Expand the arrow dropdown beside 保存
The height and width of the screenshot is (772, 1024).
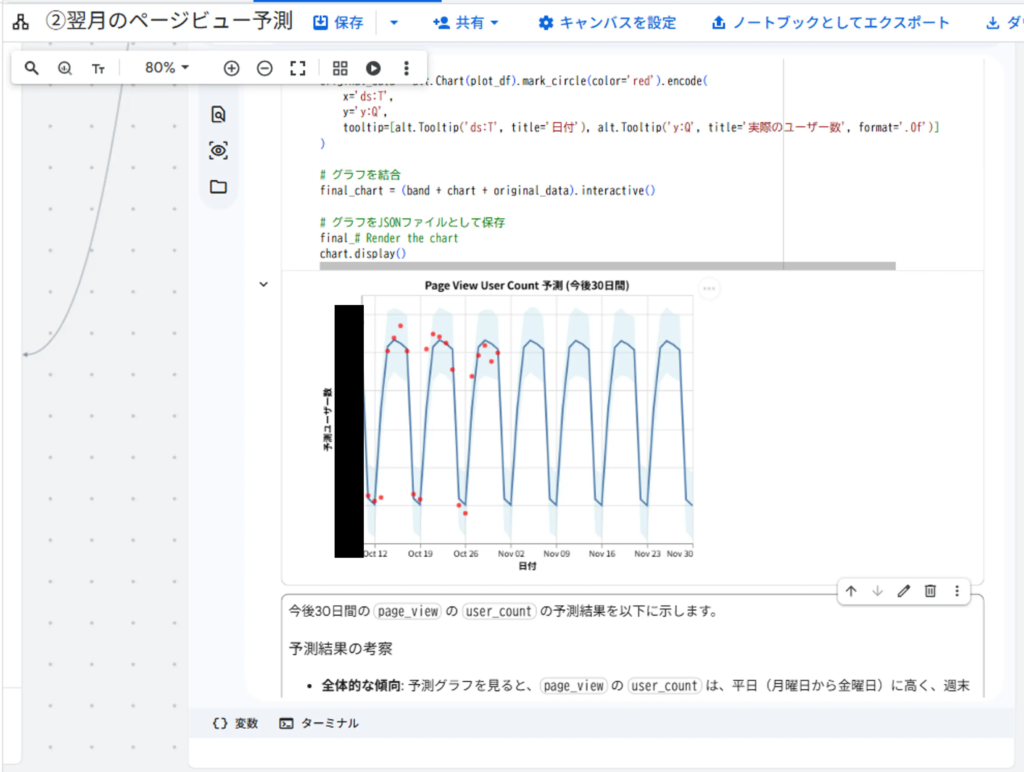[x=393, y=22]
